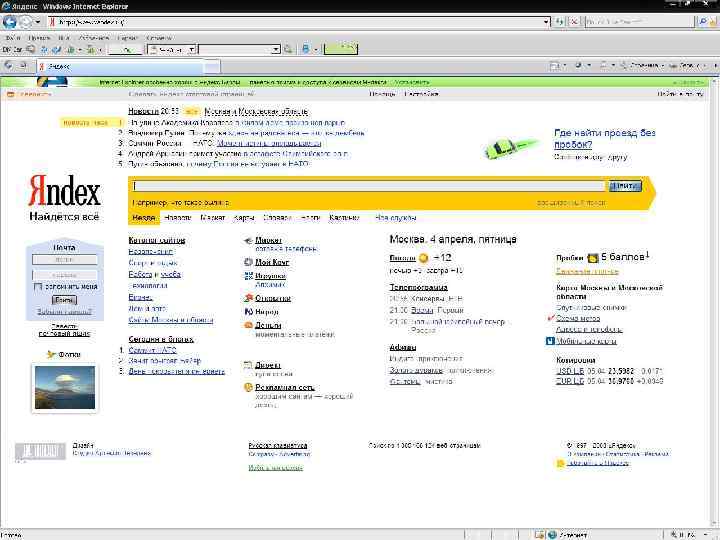Screen dimensions: 720x540
Task: Click the browser Back arrow button
Action: pyautogui.click(x=10, y=22)
